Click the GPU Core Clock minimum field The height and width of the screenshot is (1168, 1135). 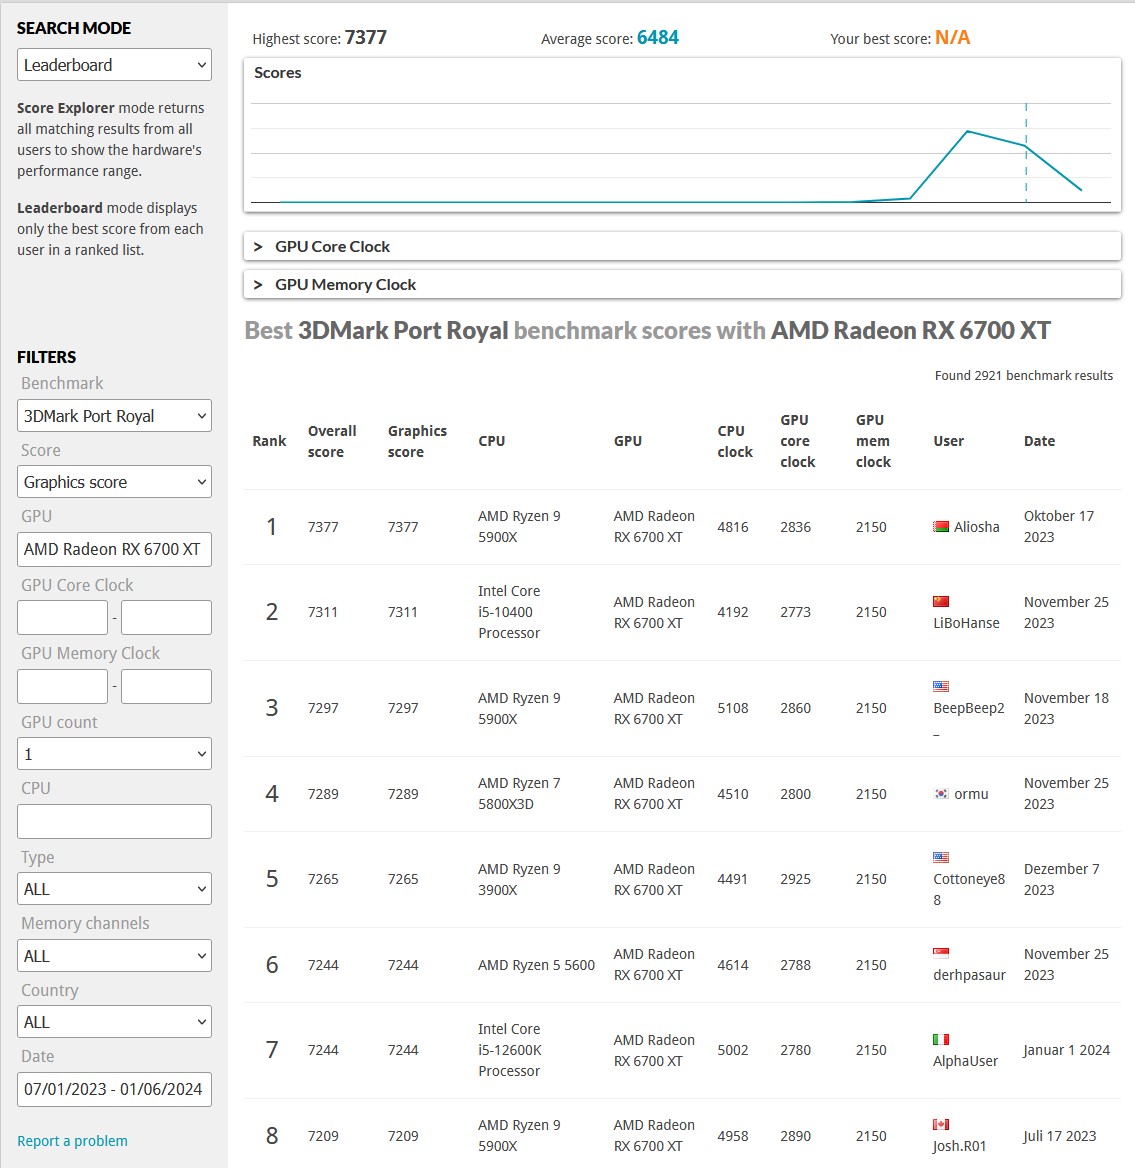coord(63,618)
